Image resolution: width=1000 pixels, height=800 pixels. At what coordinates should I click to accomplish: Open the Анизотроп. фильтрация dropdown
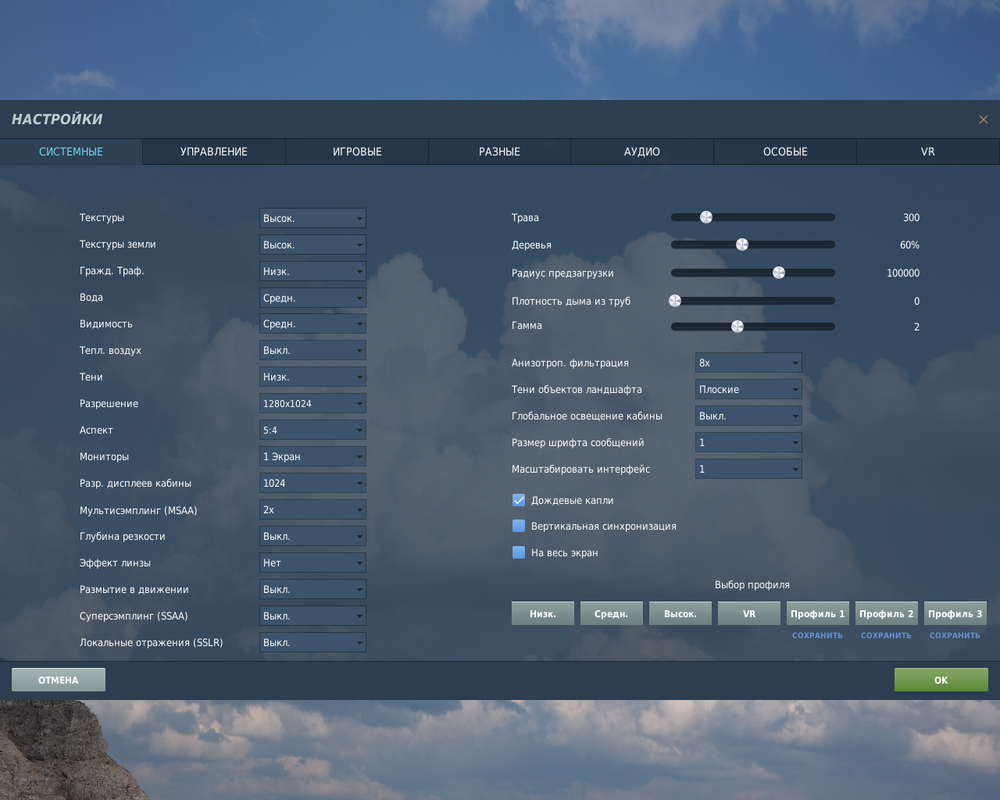[x=748, y=362]
